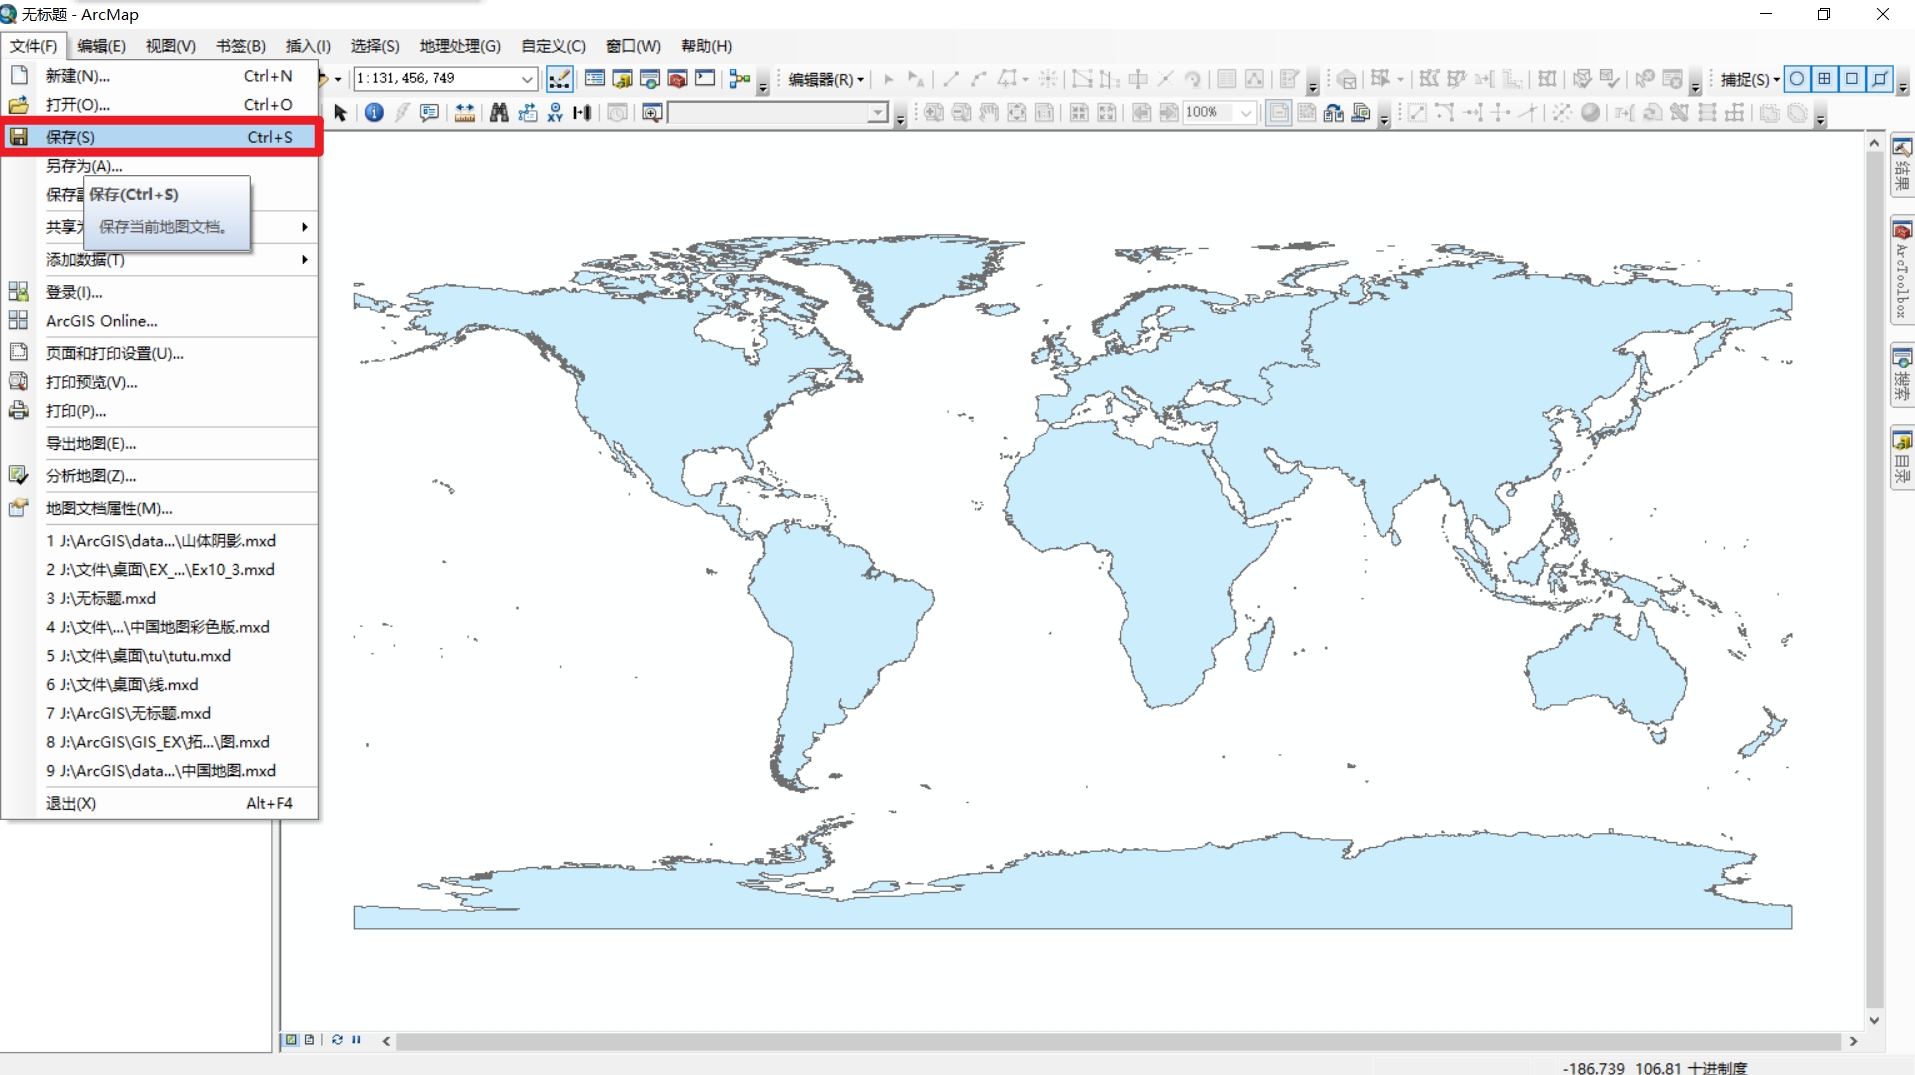Open recent file Ex10_3.mxd

[160, 570]
